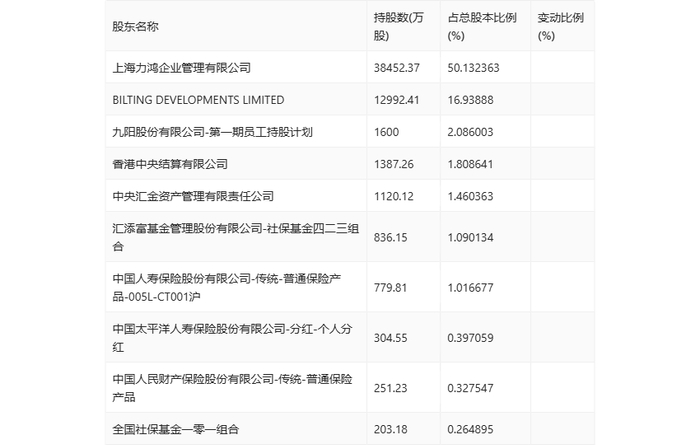Select the 汇添富基金 社保基金四二三组合 row name
The image size is (700, 445).
click(x=236, y=237)
